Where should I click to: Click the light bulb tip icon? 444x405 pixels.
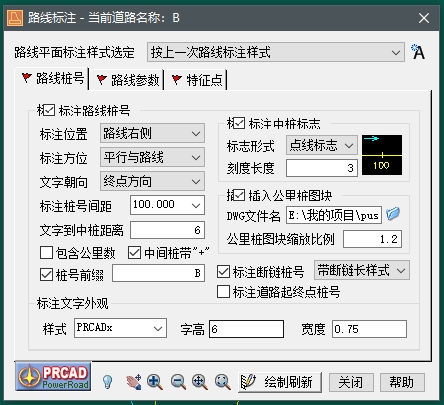tap(107, 382)
